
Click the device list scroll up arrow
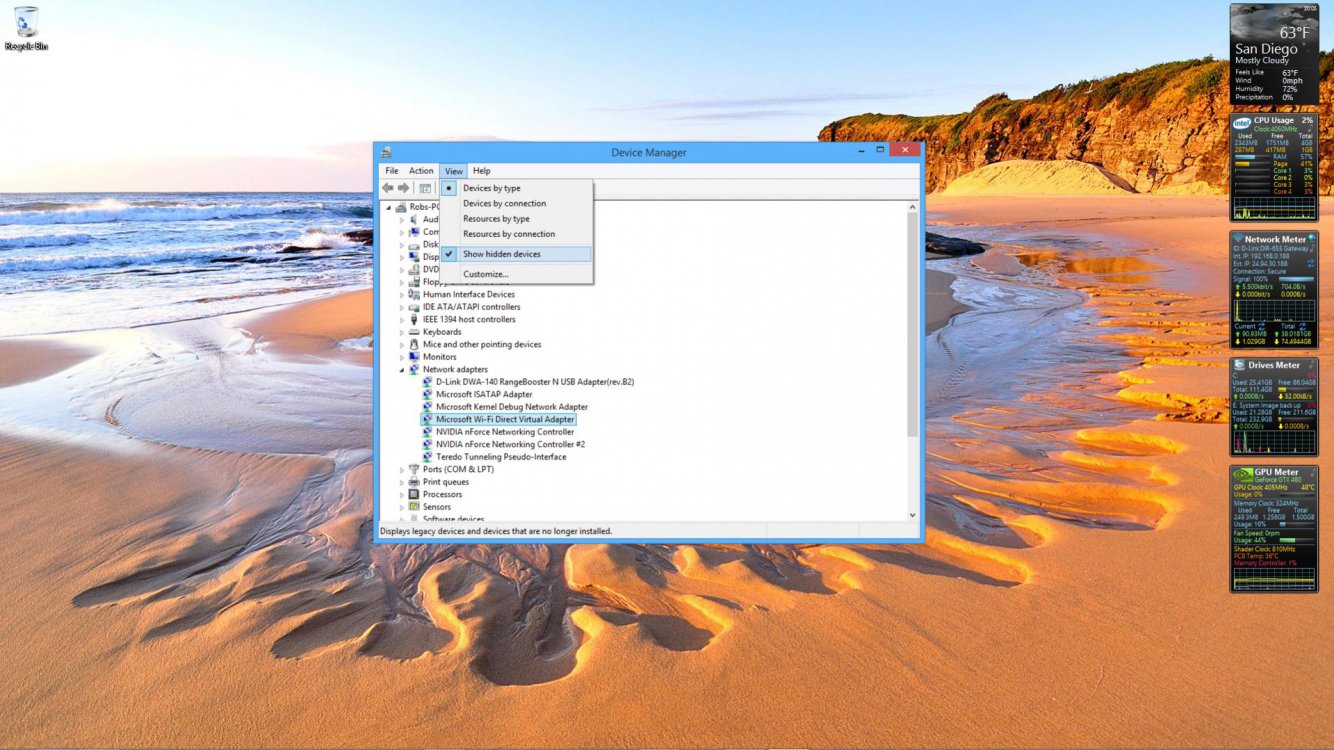coord(912,207)
